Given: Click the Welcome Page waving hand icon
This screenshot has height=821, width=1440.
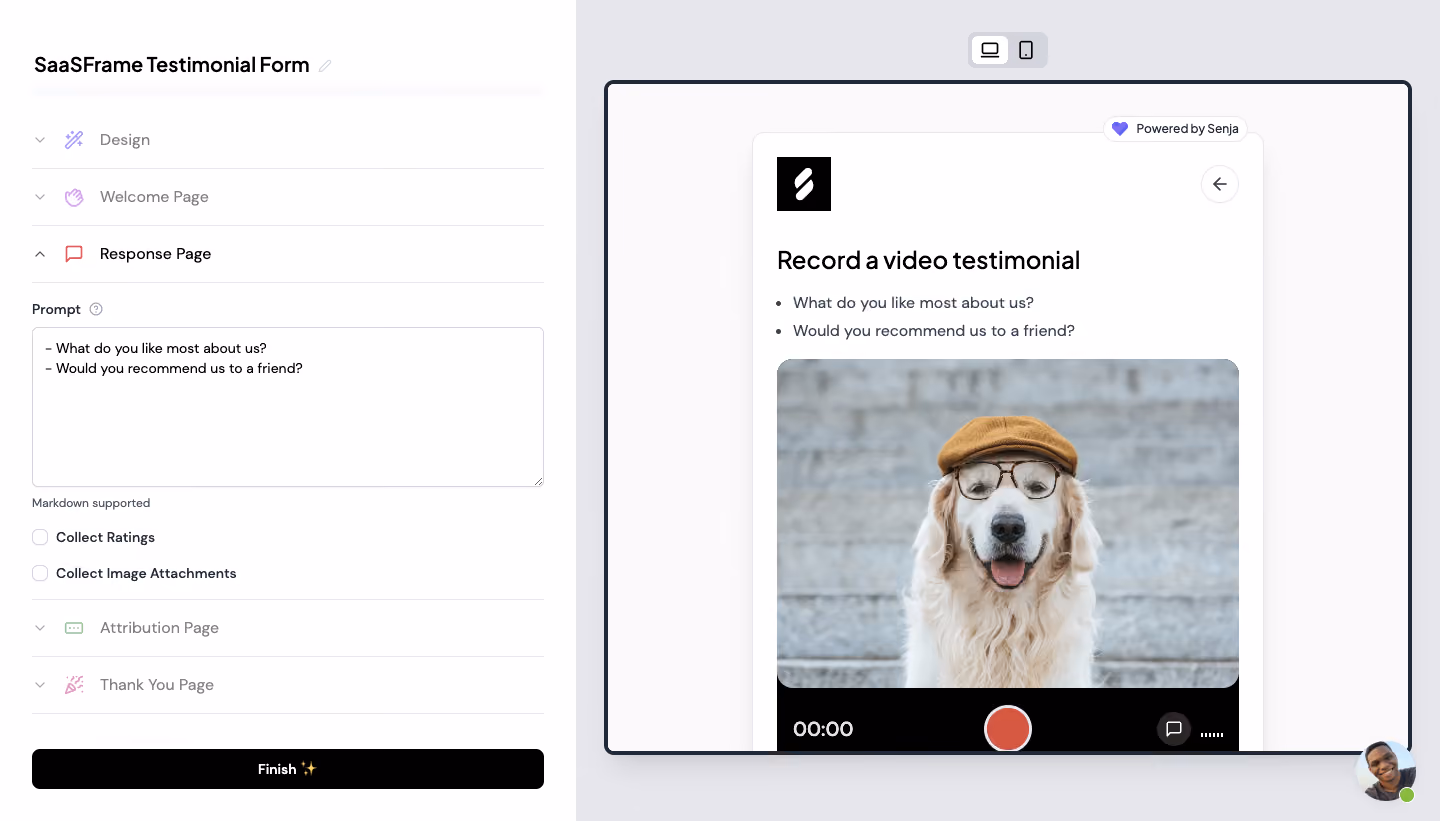Looking at the screenshot, I should pos(74,197).
